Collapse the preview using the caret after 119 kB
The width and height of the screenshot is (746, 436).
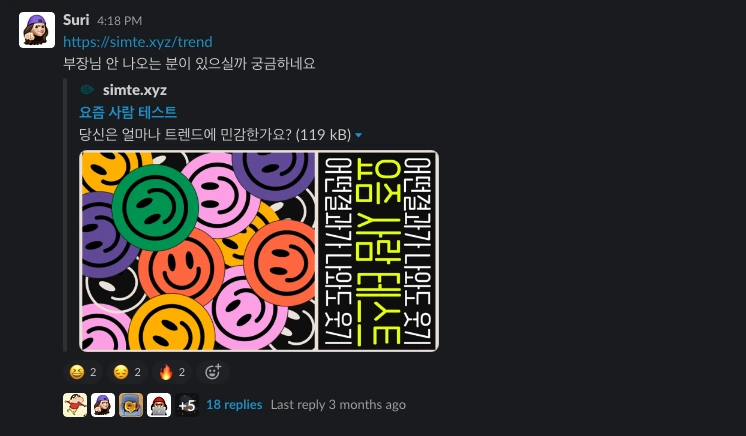358,135
